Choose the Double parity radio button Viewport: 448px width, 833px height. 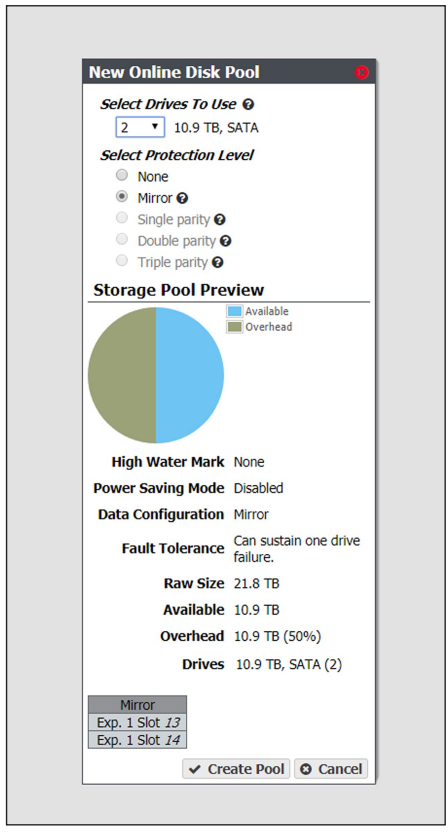tap(122, 239)
